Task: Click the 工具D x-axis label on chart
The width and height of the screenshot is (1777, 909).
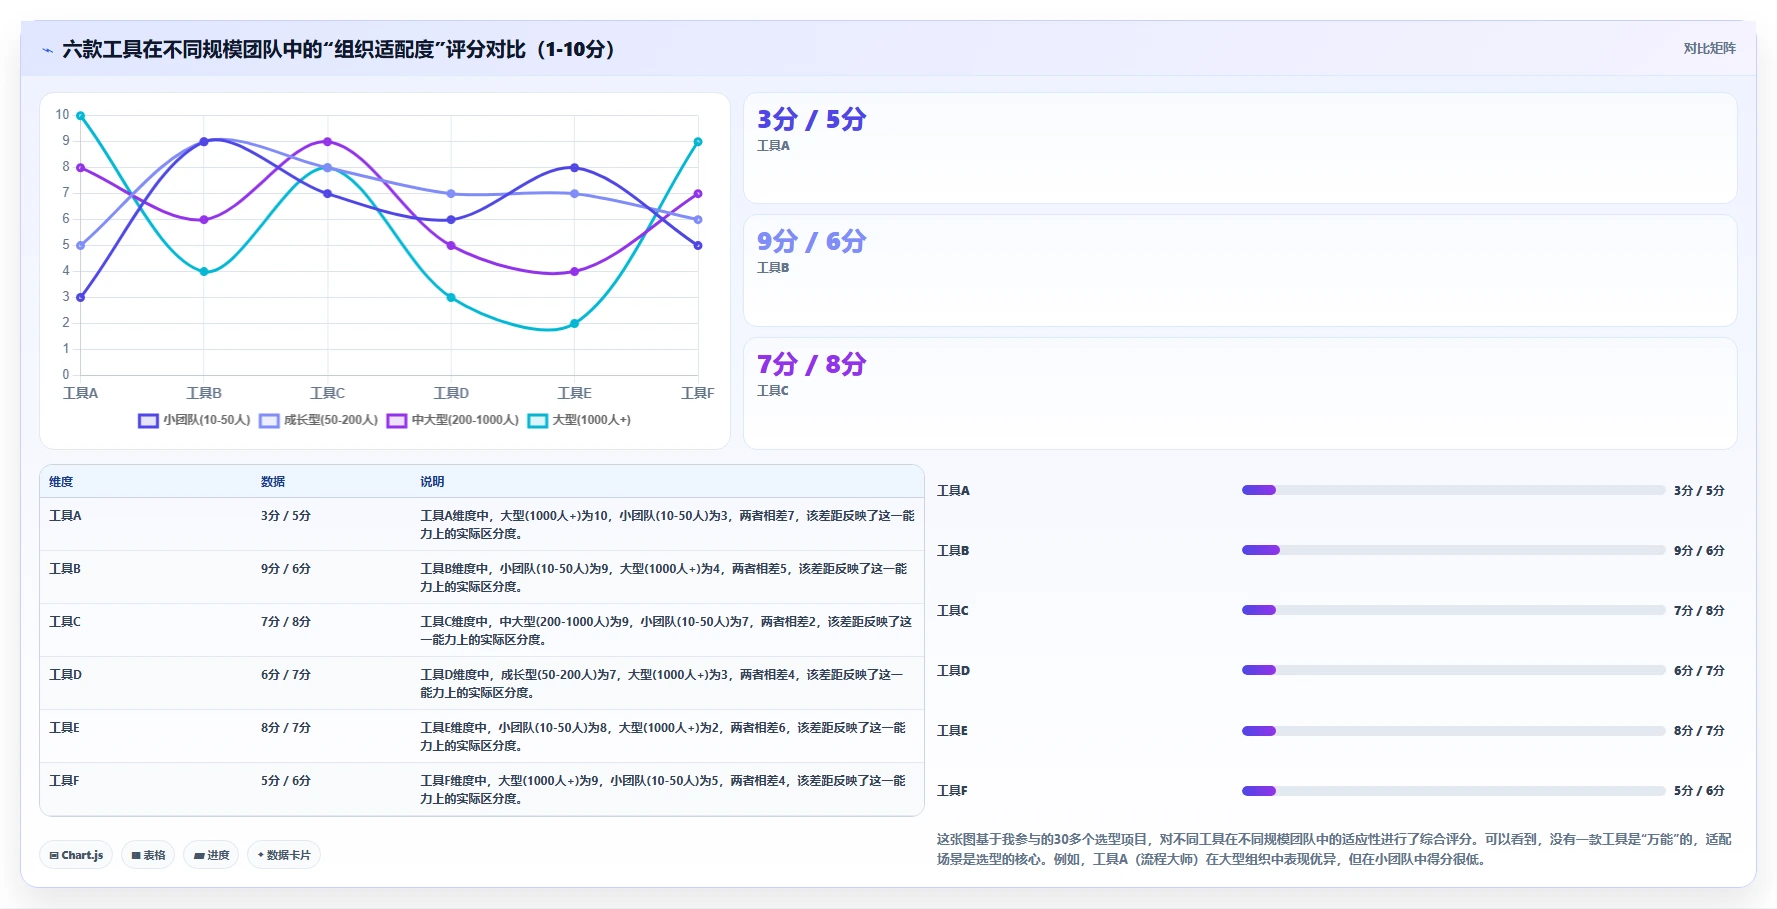Action: pyautogui.click(x=451, y=393)
